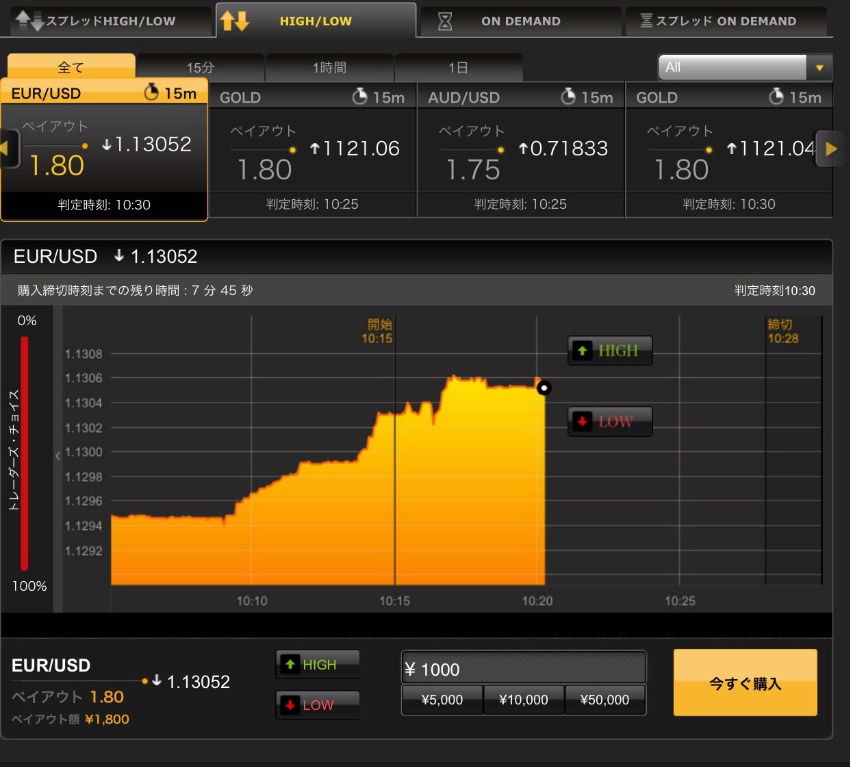Select the GOLD card expiring at 10:30
The image size is (850, 767).
click(729, 150)
